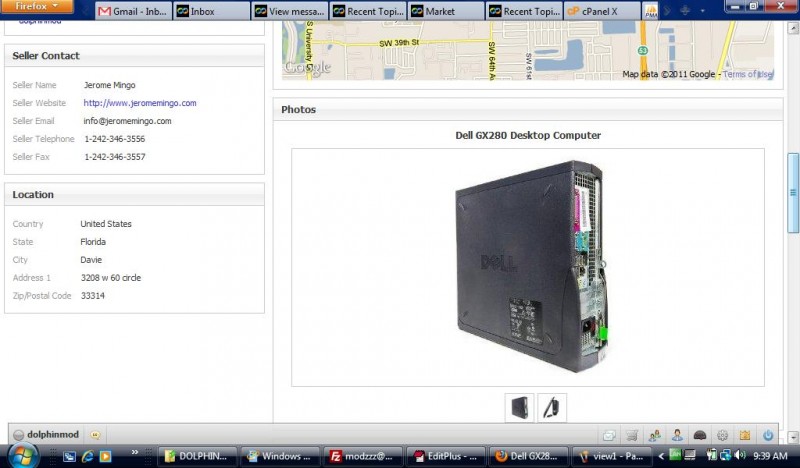Select first Recent Topics tab beside View message

tap(368, 11)
